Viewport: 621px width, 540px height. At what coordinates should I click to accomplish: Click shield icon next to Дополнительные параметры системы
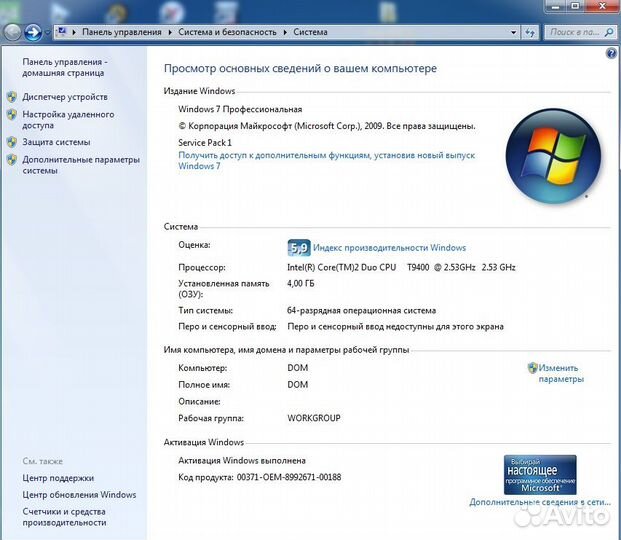click(x=12, y=160)
